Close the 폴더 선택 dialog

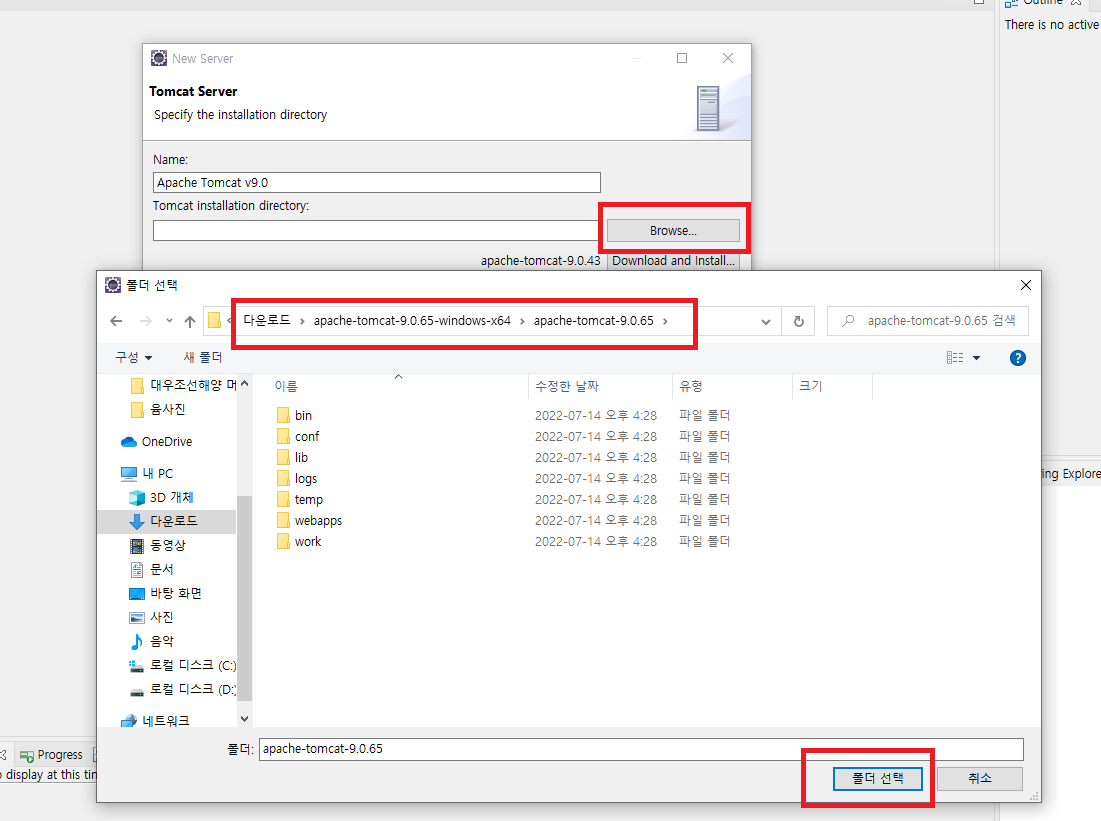click(x=1026, y=284)
